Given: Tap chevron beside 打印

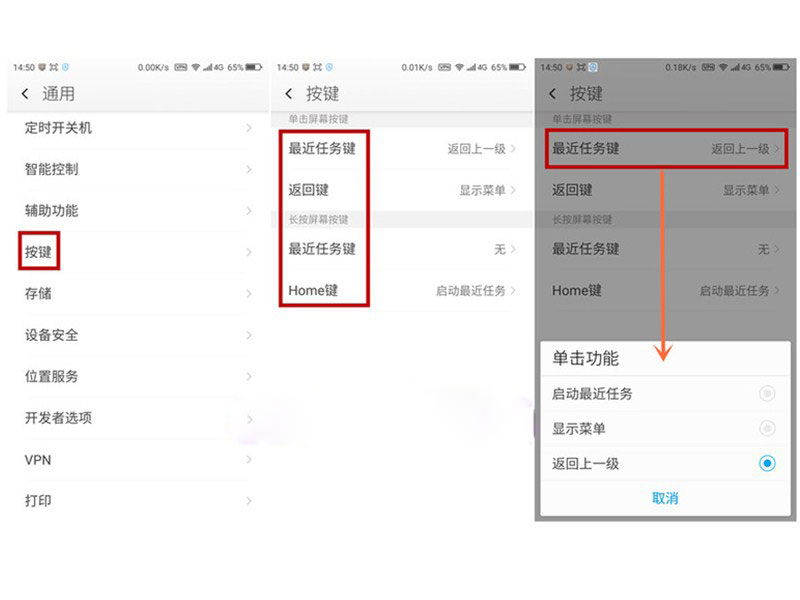Looking at the screenshot, I should coord(249,501).
